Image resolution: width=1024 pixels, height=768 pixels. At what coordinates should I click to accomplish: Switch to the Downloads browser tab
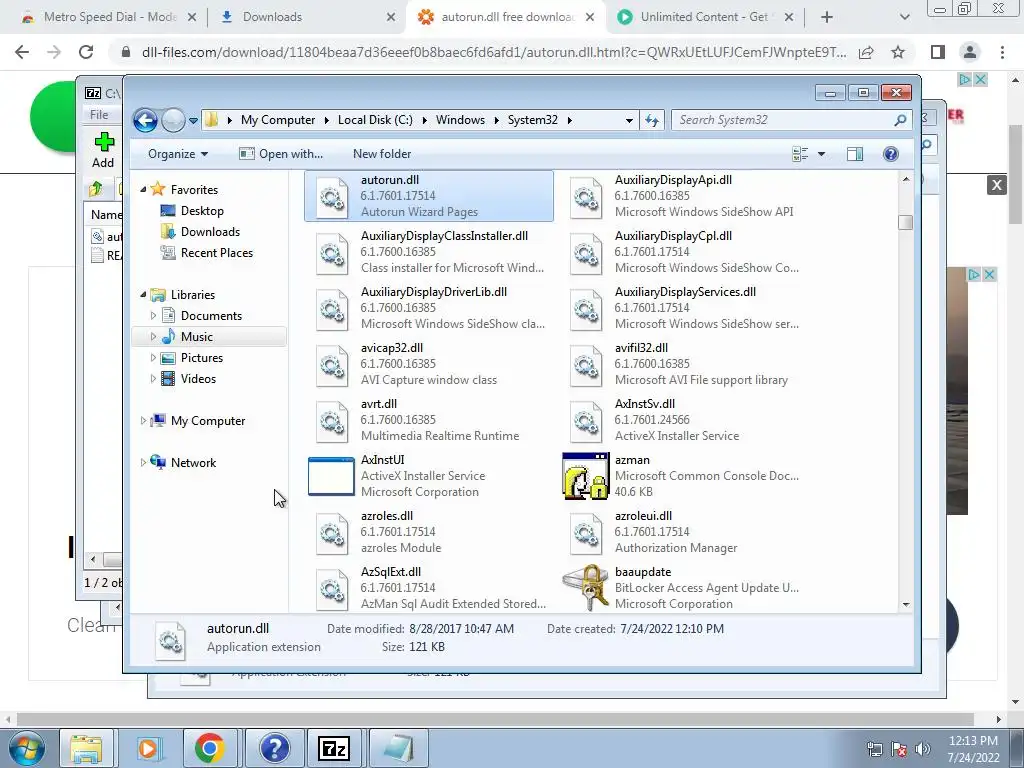point(307,17)
